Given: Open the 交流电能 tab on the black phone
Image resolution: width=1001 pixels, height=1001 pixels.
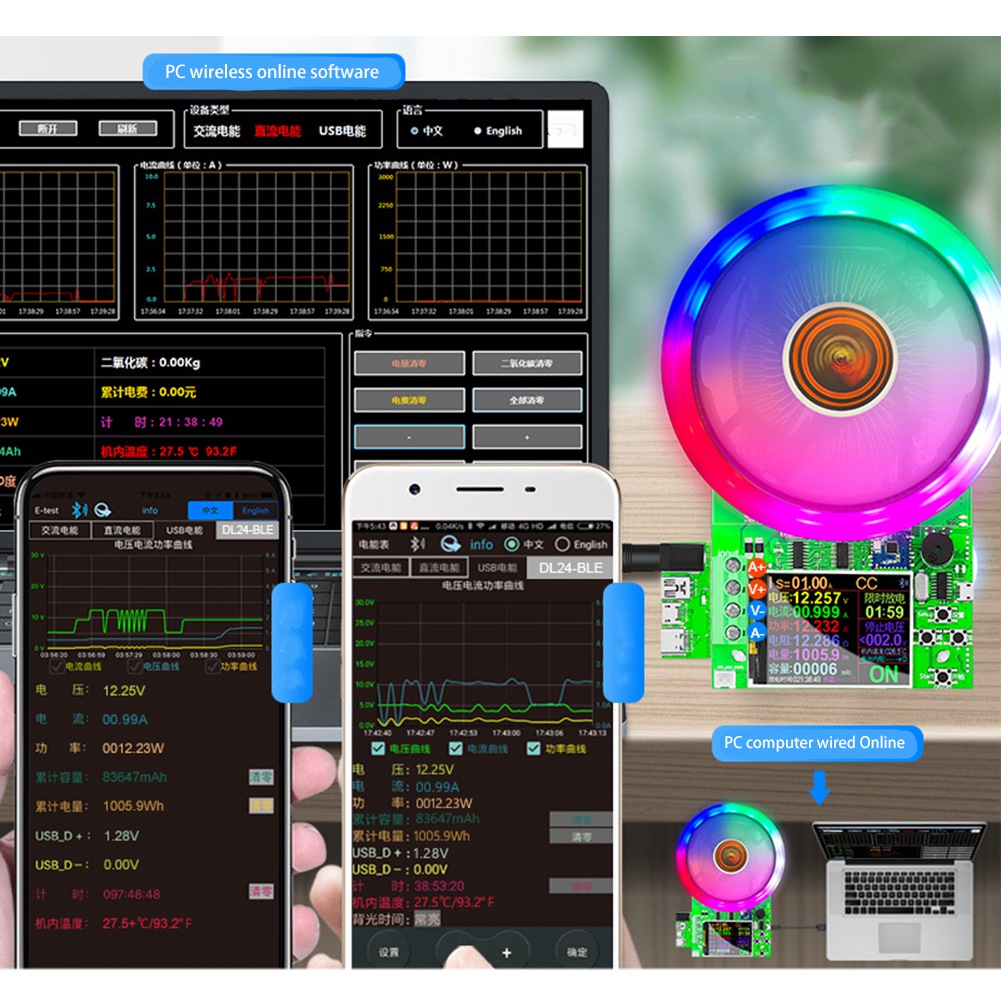Looking at the screenshot, I should tap(58, 530).
